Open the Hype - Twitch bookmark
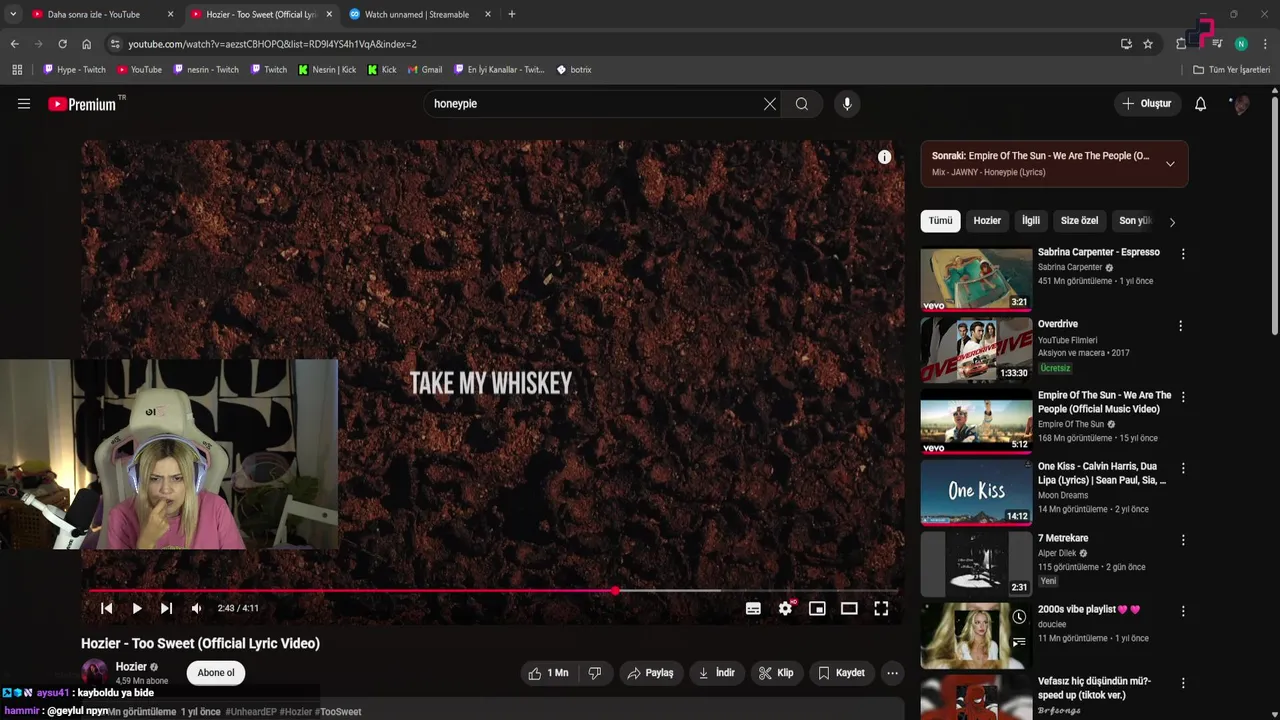 pos(75,70)
